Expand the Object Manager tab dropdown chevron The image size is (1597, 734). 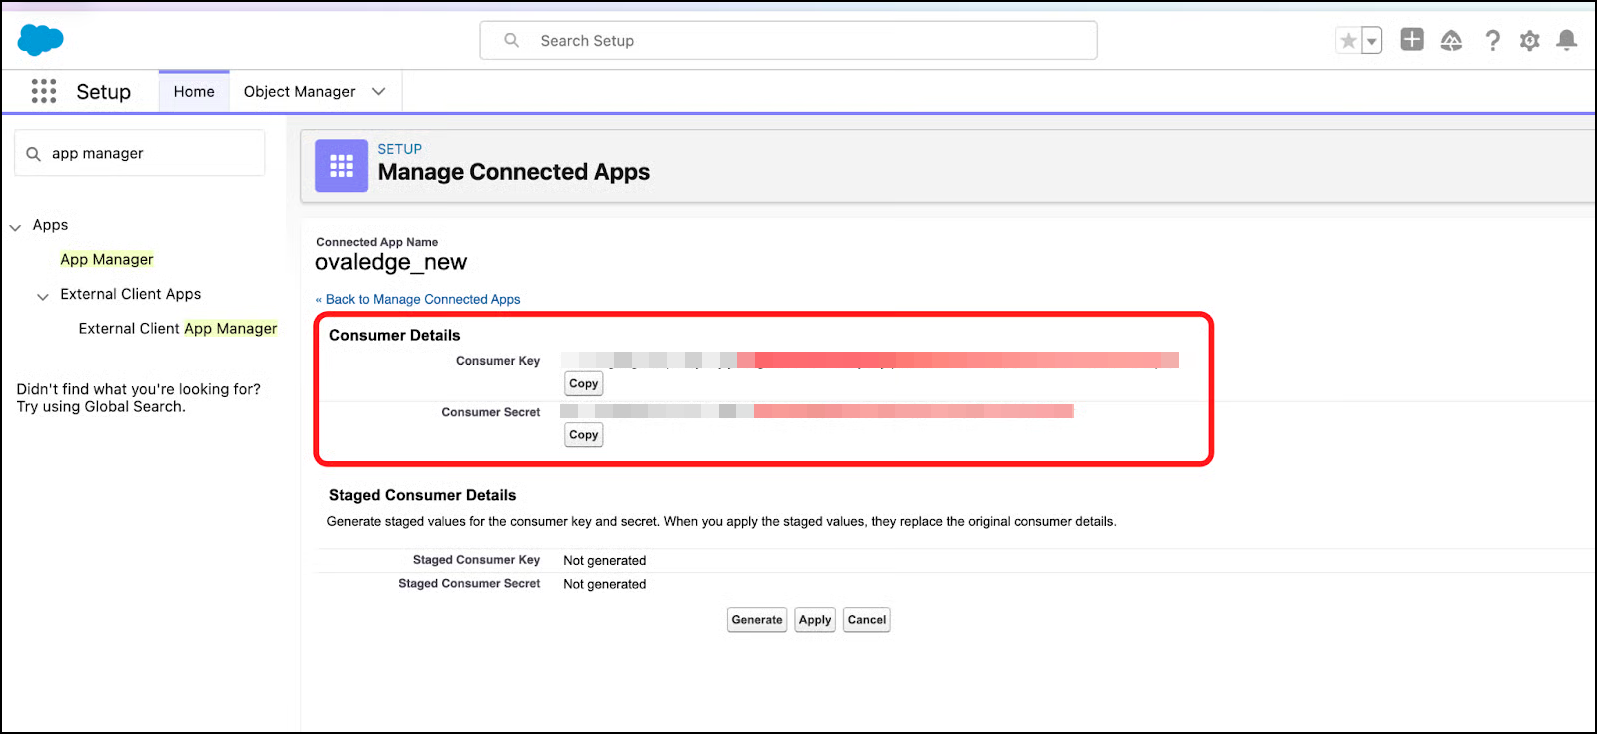point(379,91)
